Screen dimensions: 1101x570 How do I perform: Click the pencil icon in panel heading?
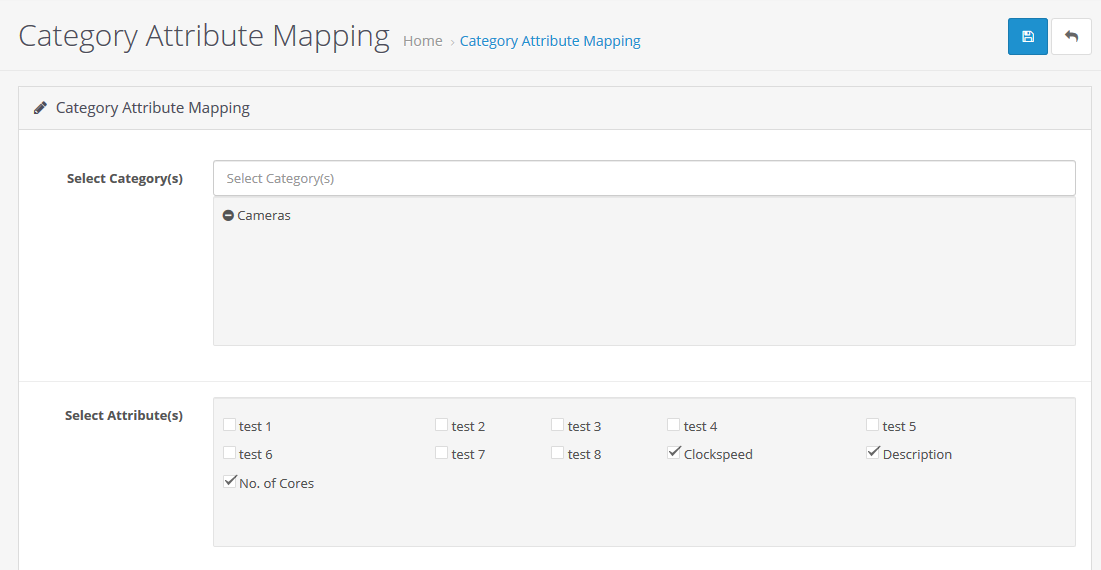pyautogui.click(x=40, y=108)
